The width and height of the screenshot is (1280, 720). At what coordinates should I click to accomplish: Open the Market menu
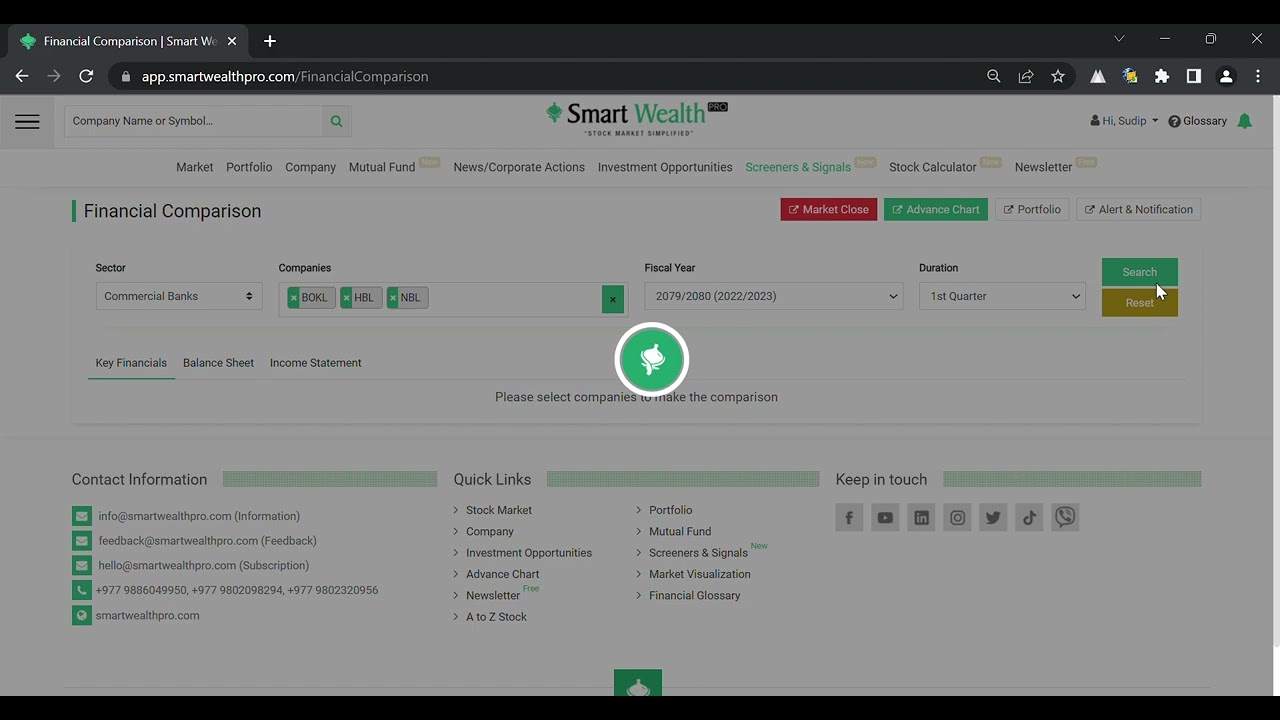tap(195, 167)
